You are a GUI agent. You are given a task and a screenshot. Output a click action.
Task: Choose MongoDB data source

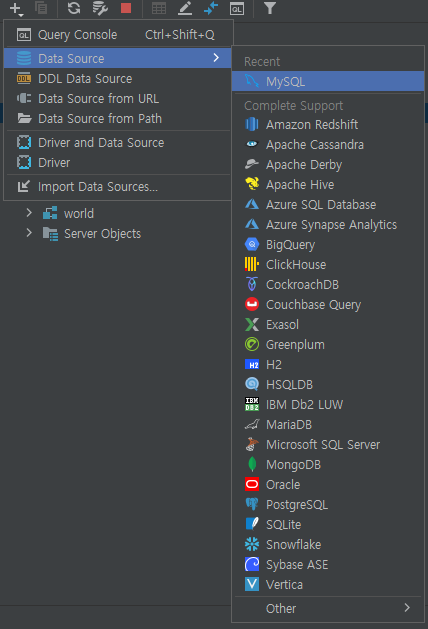pyautogui.click(x=328, y=465)
